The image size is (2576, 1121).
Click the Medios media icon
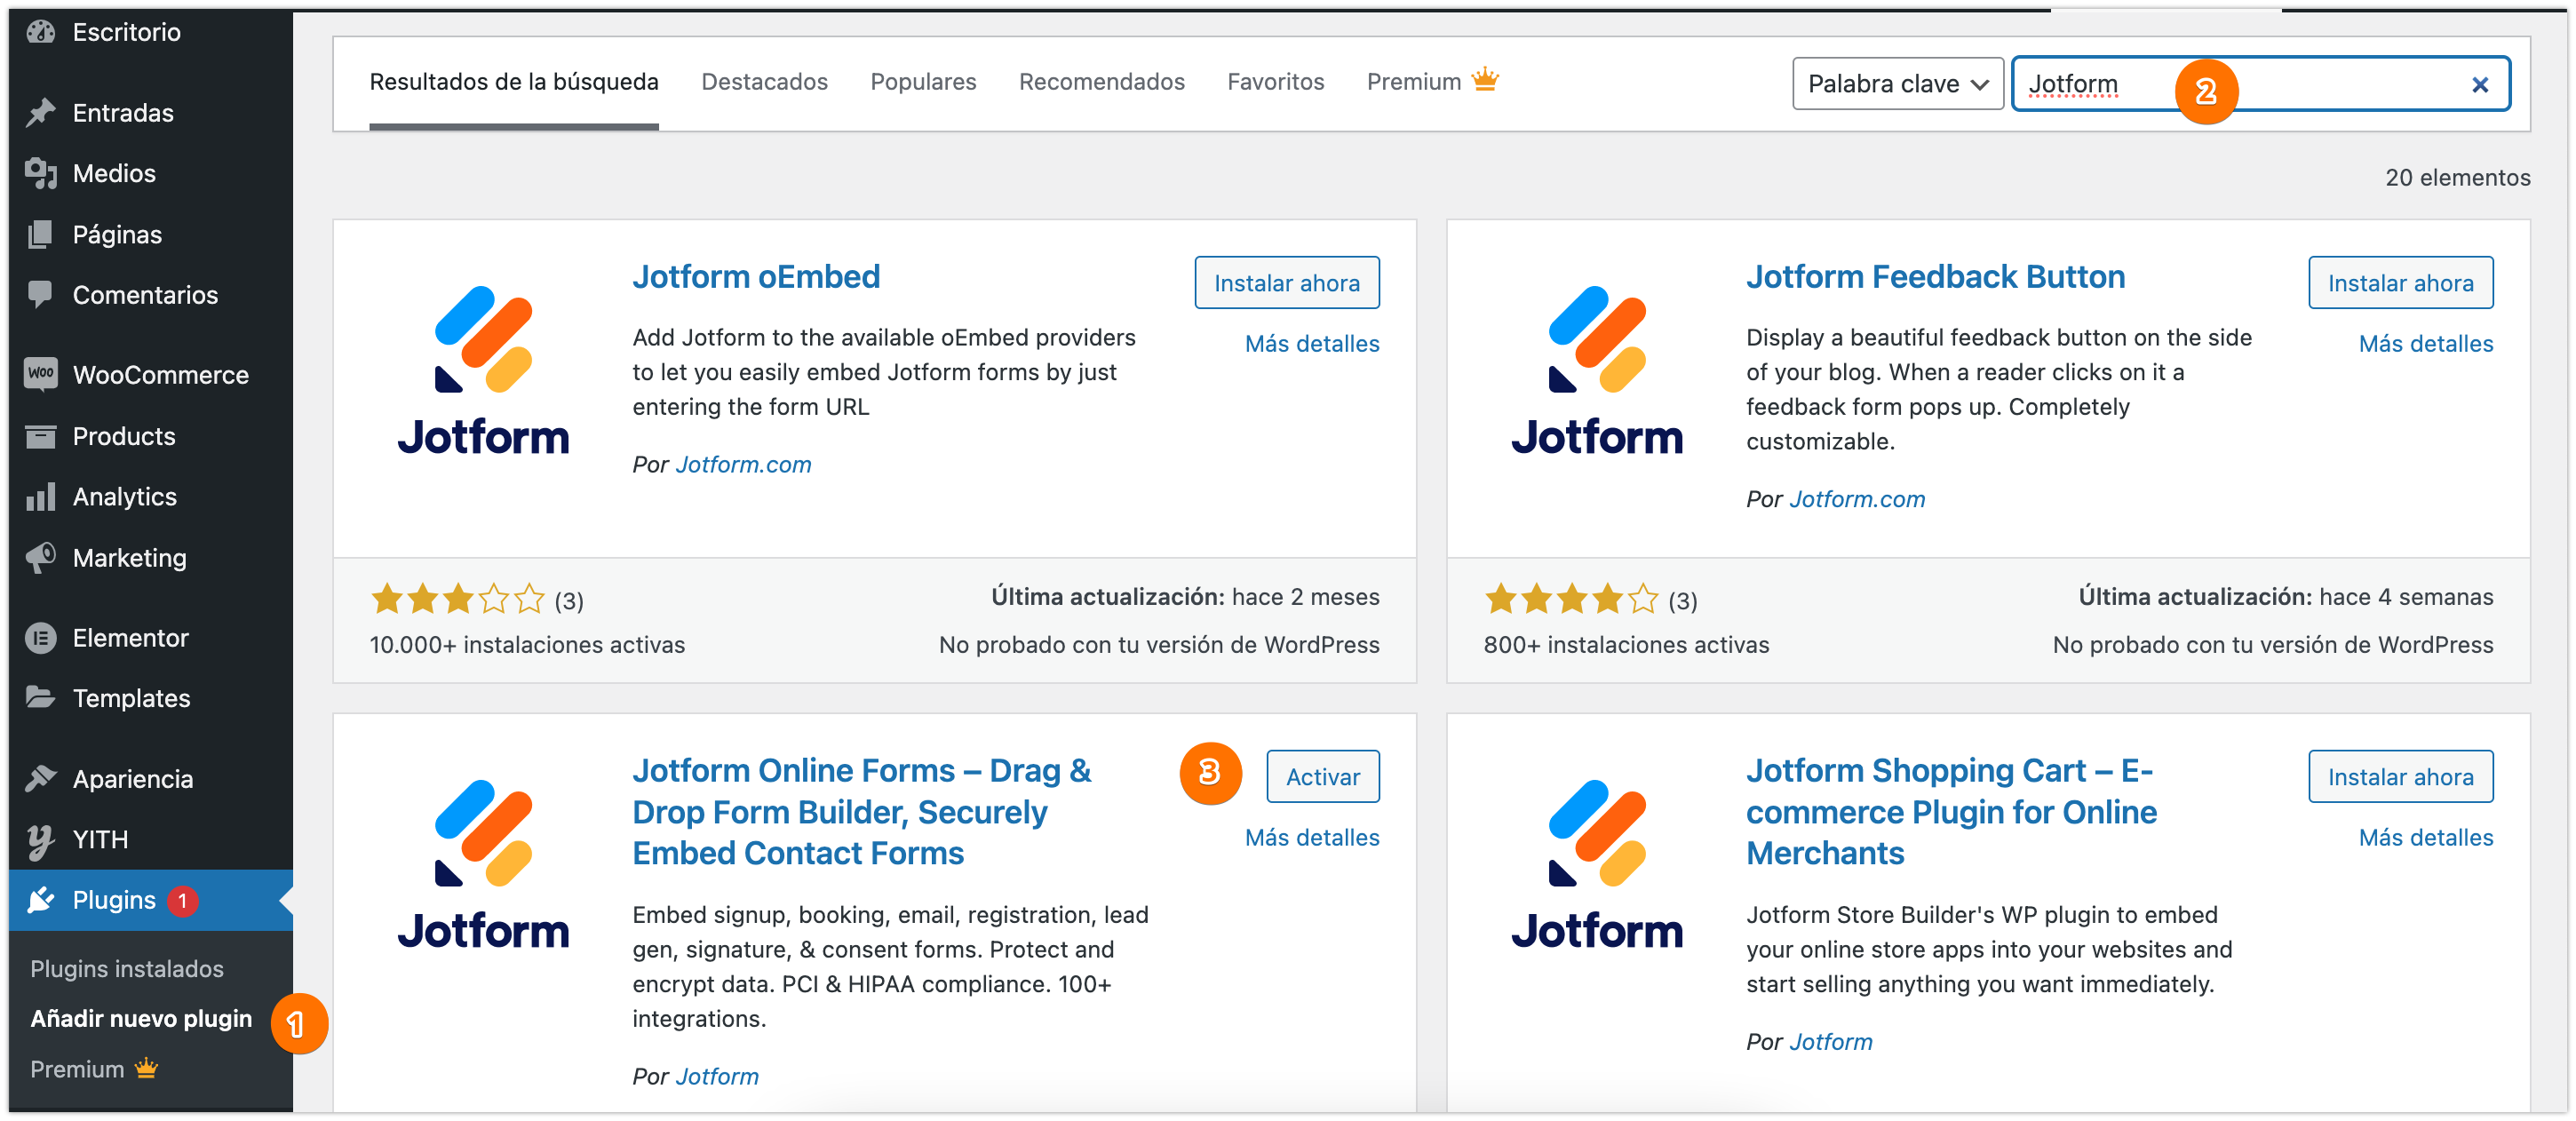(x=41, y=173)
